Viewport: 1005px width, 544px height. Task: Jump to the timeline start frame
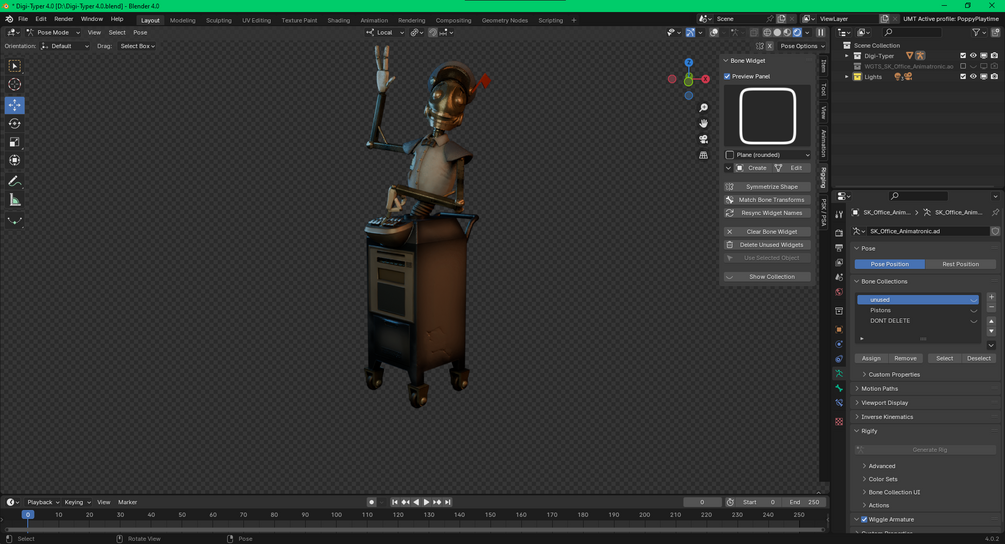pos(395,502)
